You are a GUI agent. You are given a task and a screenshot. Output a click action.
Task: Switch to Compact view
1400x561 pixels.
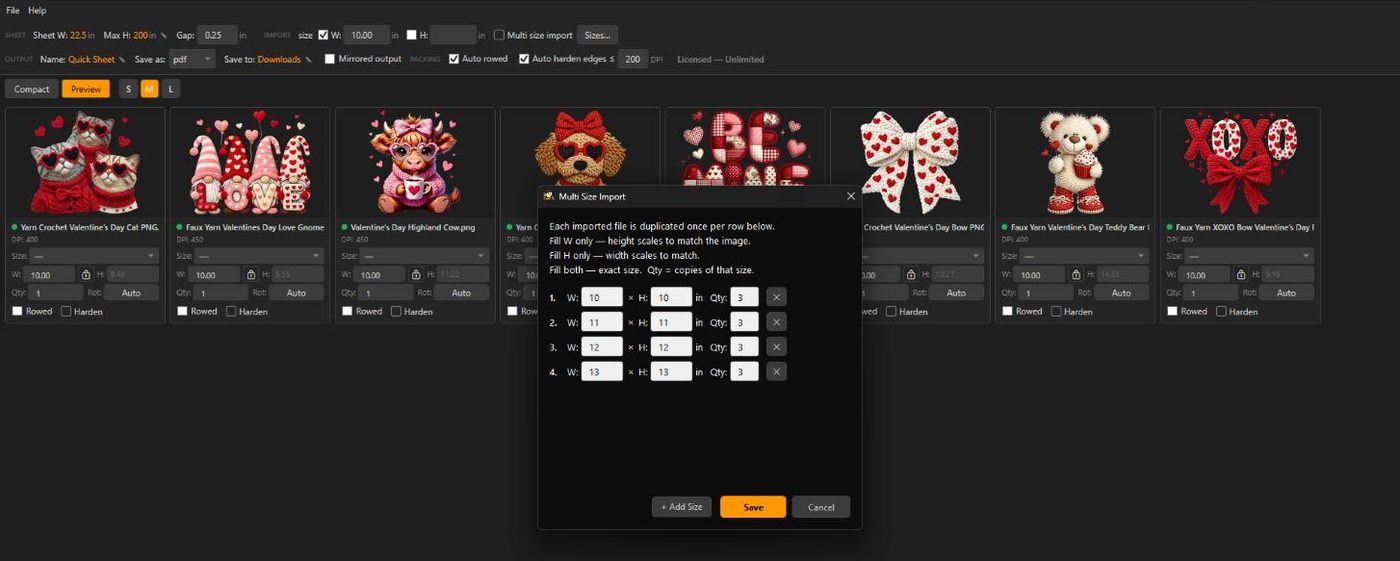[31, 89]
